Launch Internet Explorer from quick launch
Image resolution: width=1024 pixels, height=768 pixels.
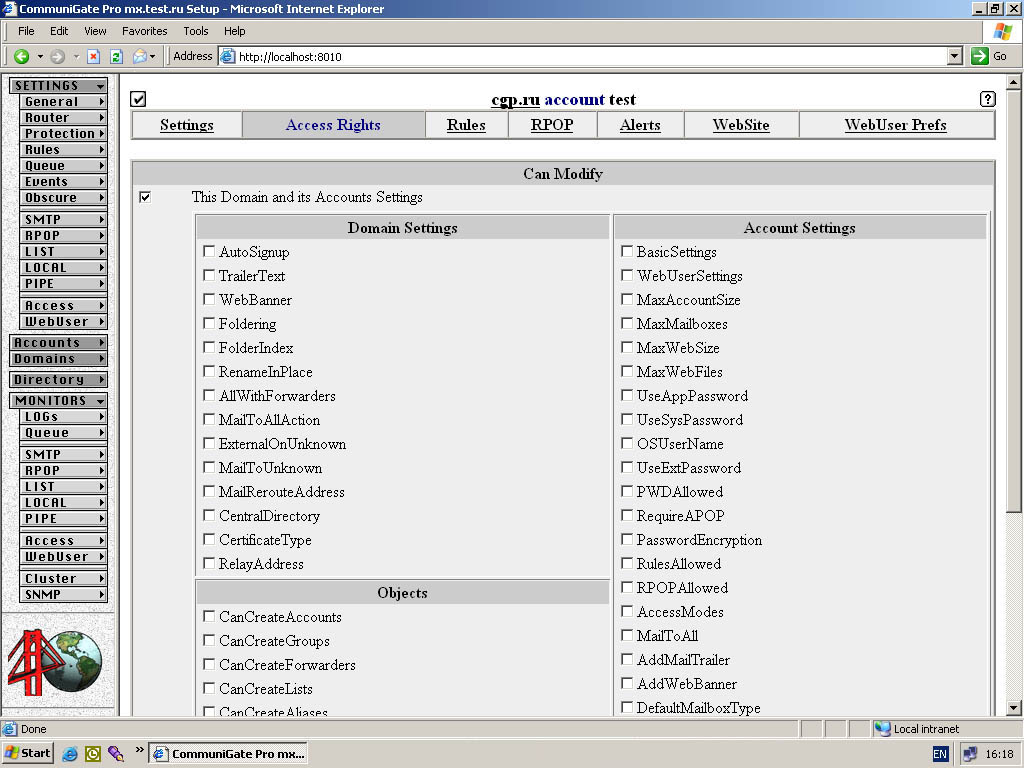click(x=70, y=753)
